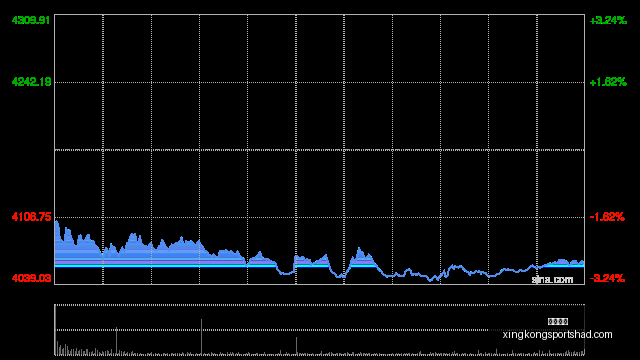
Task: Click the boxed characters above xingkongsportshad.com
Action: click(x=558, y=322)
